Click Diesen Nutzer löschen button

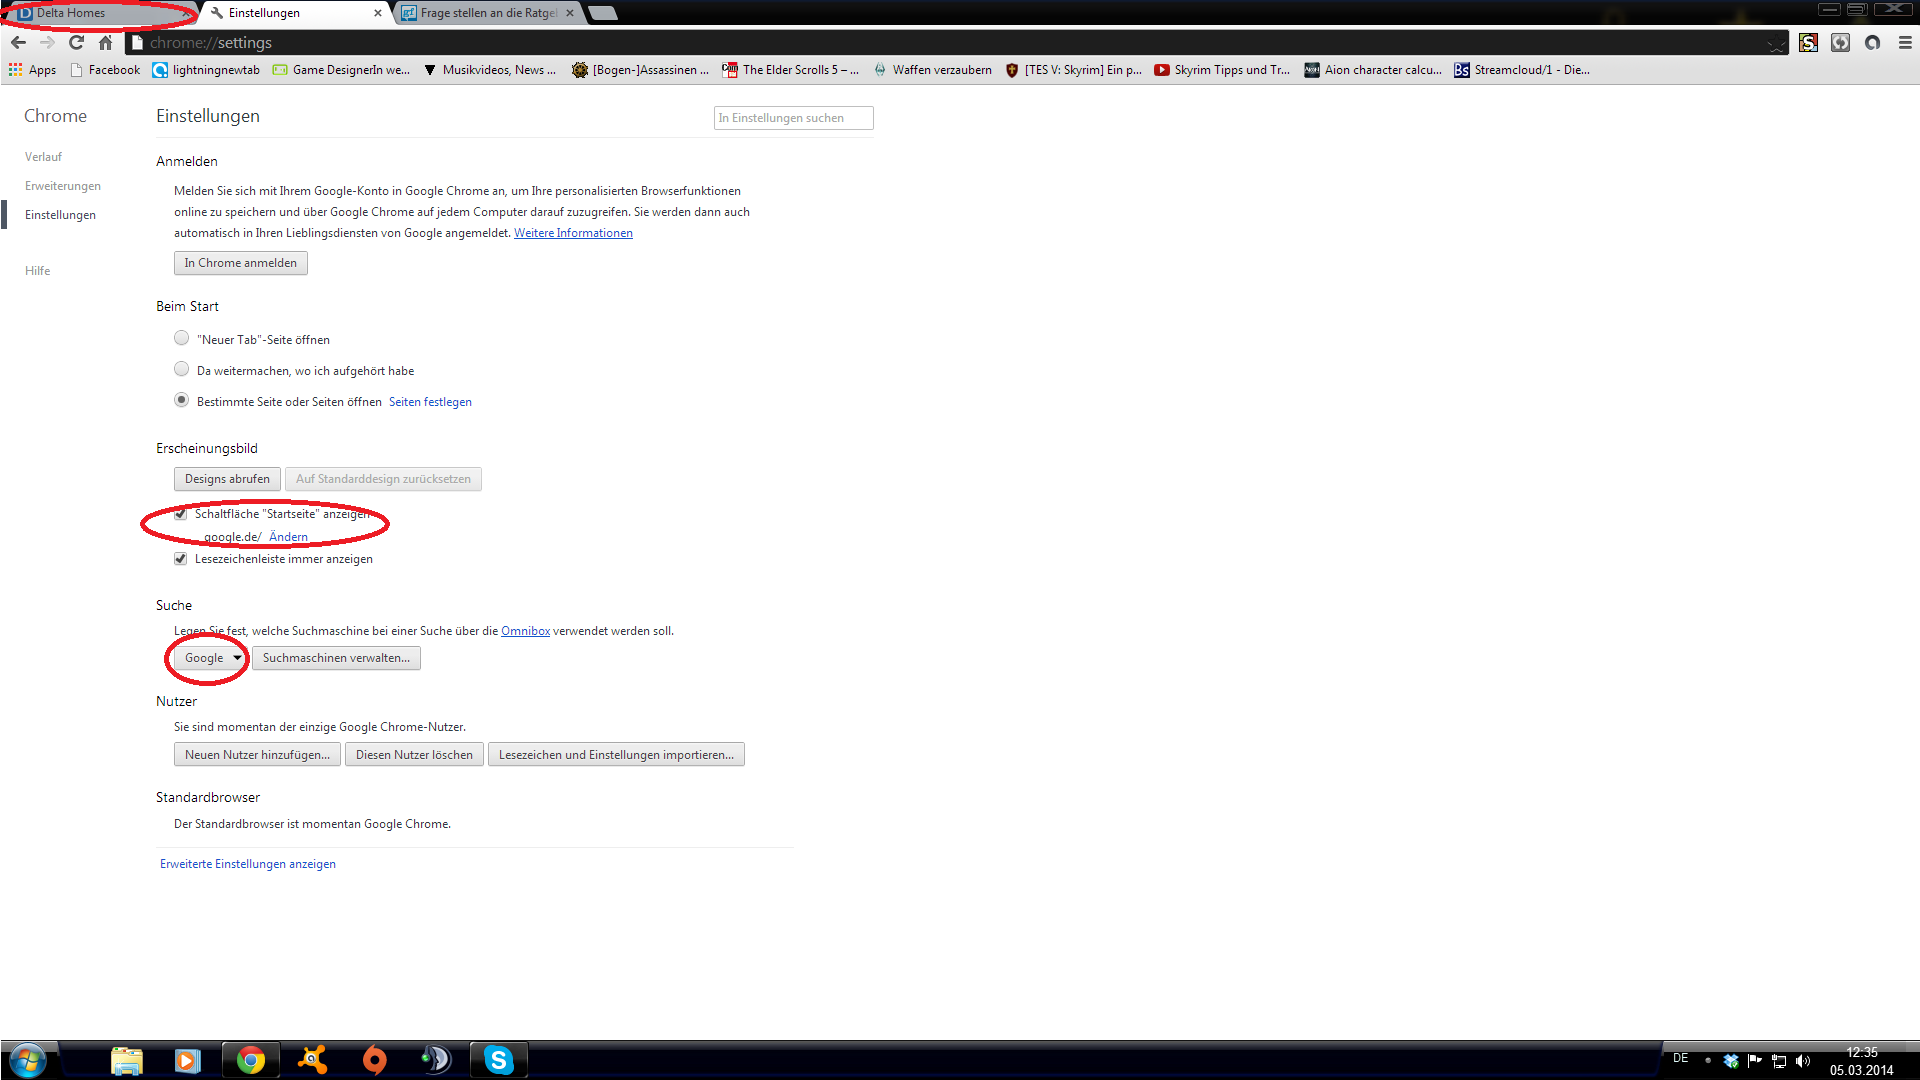(414, 755)
